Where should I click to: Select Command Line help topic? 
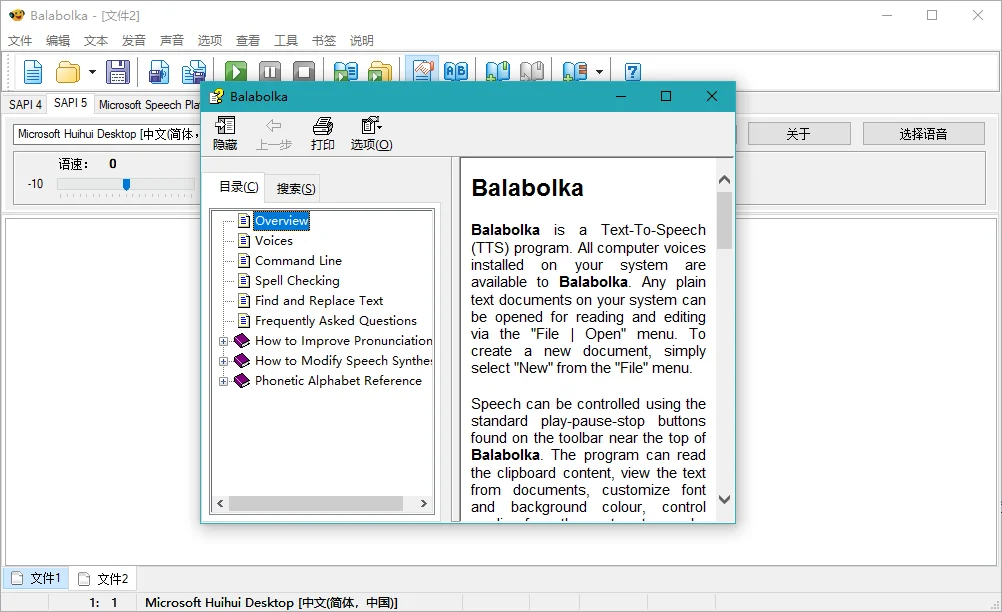(x=298, y=261)
